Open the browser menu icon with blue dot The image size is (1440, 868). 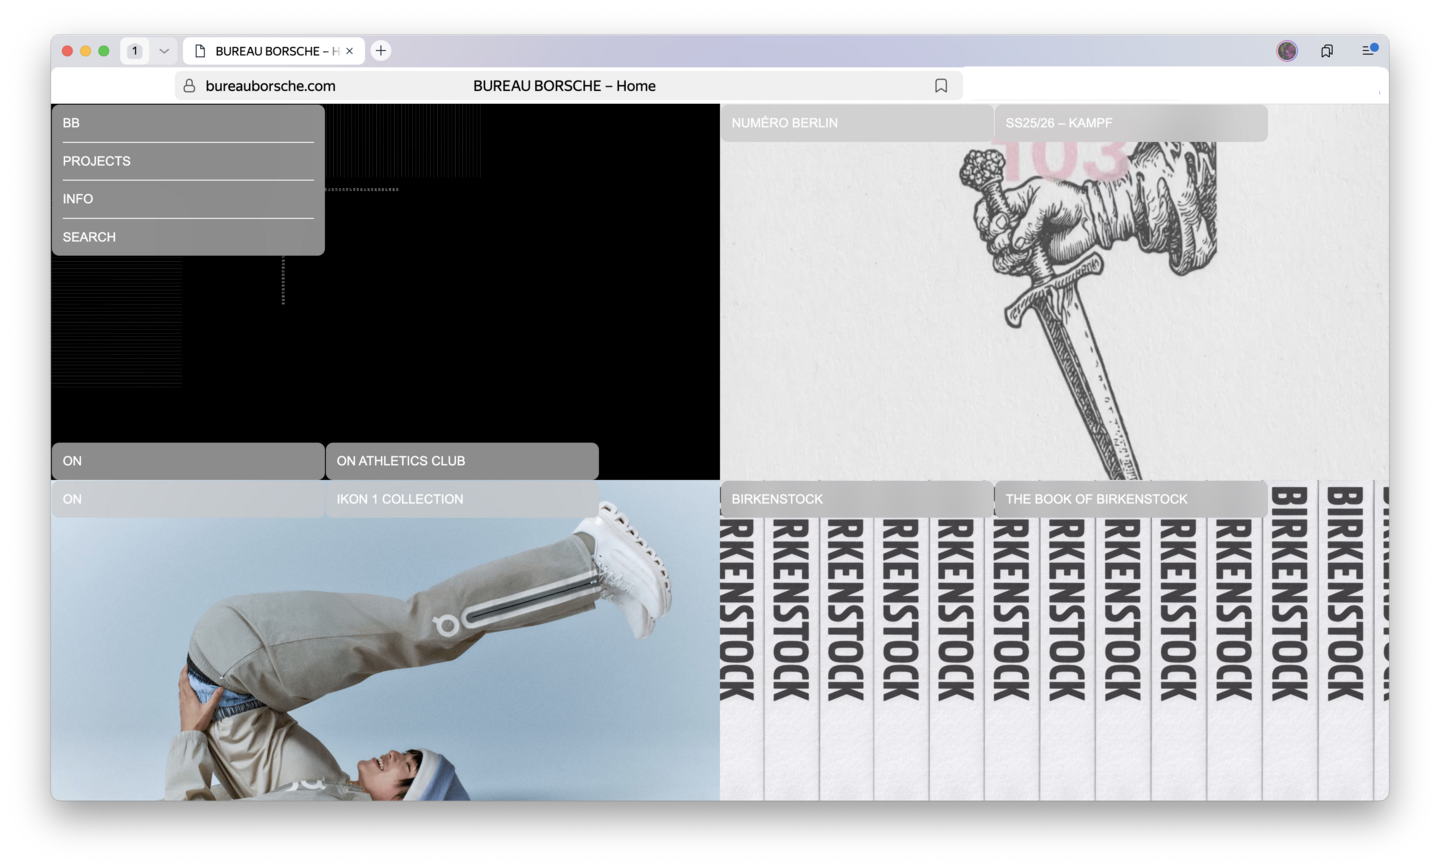1369,50
